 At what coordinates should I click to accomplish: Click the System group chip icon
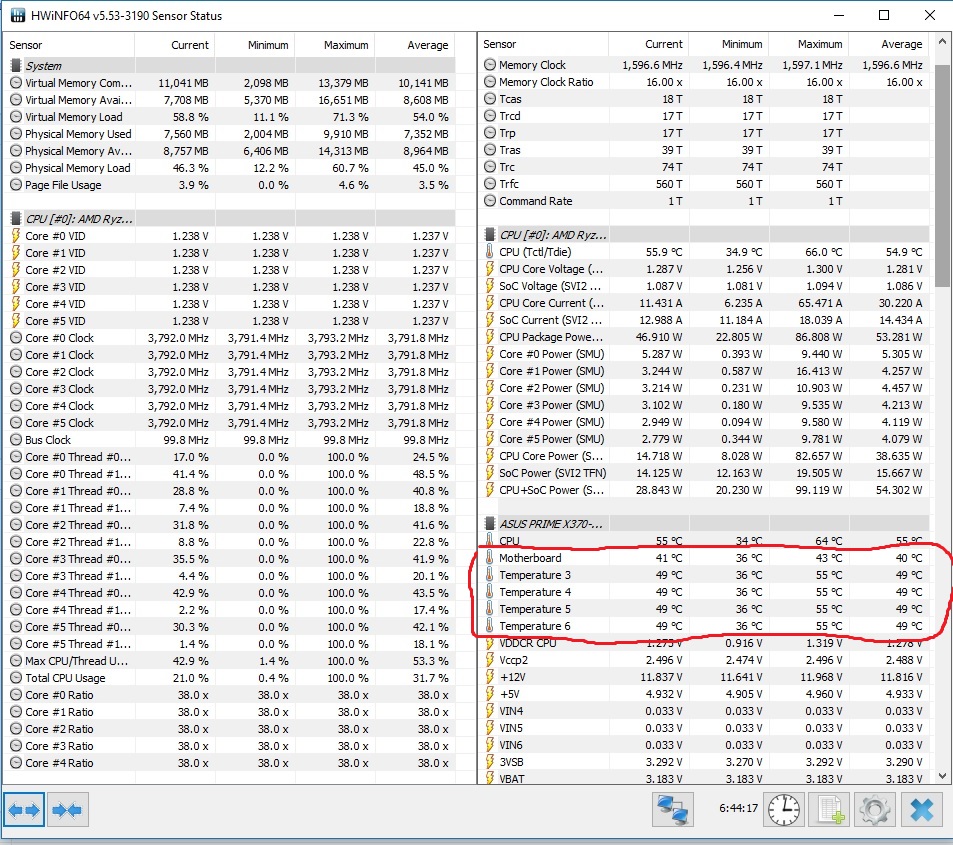pyautogui.click(x=16, y=66)
